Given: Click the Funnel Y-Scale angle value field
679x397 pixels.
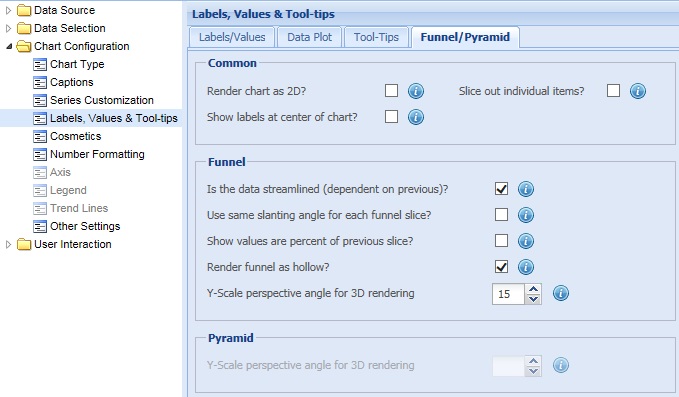Looking at the screenshot, I should coord(508,294).
